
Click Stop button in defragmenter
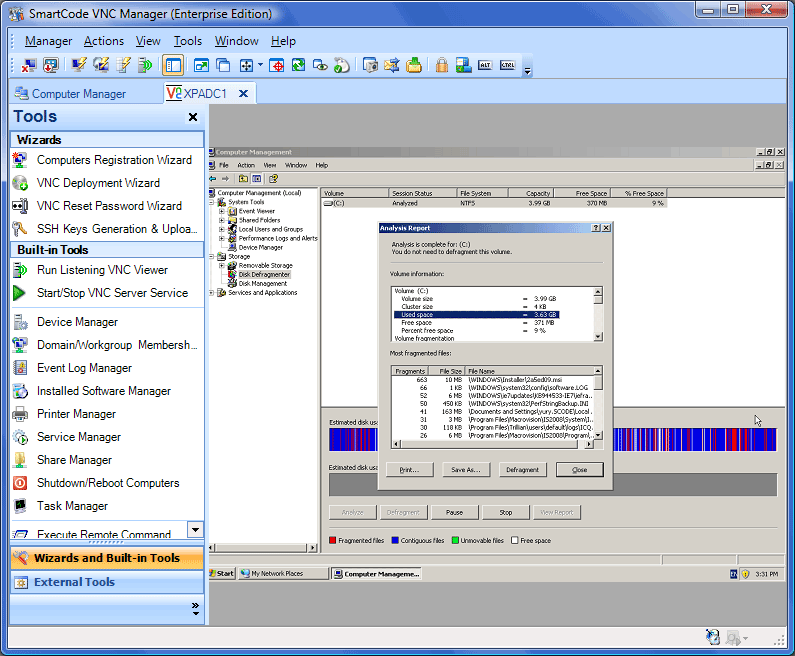click(506, 513)
